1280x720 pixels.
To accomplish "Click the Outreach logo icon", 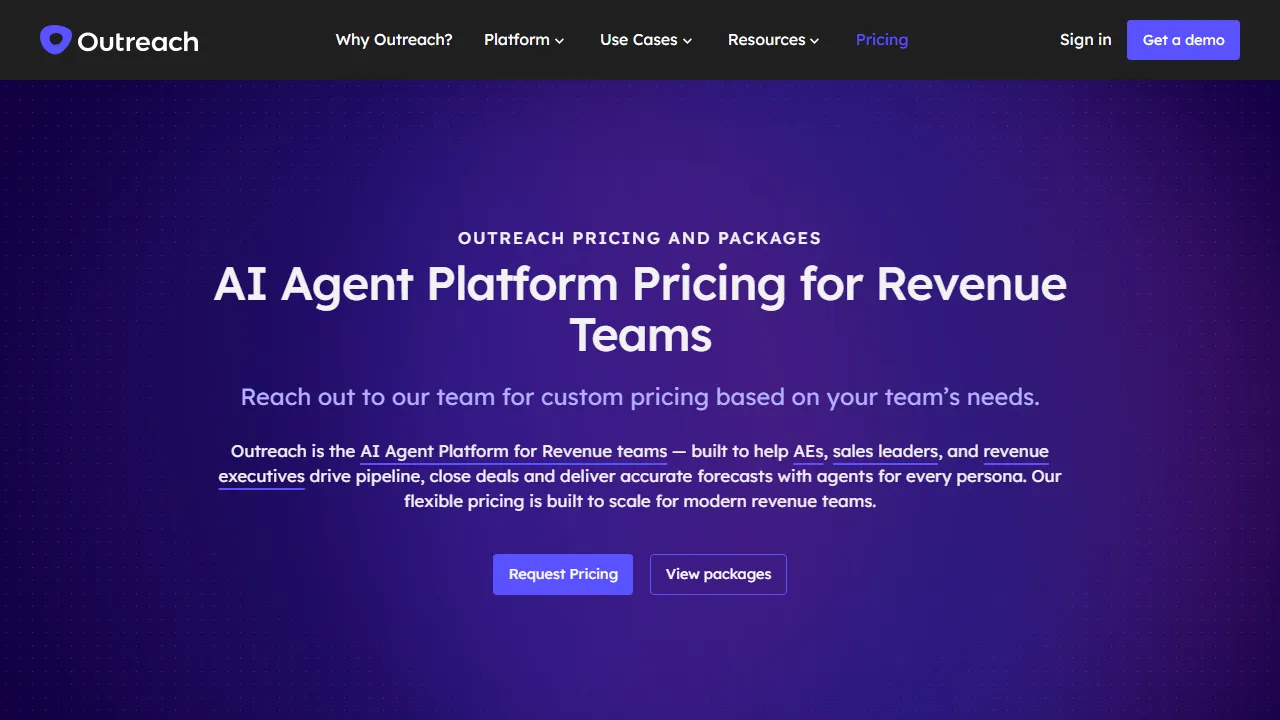I will point(55,40).
